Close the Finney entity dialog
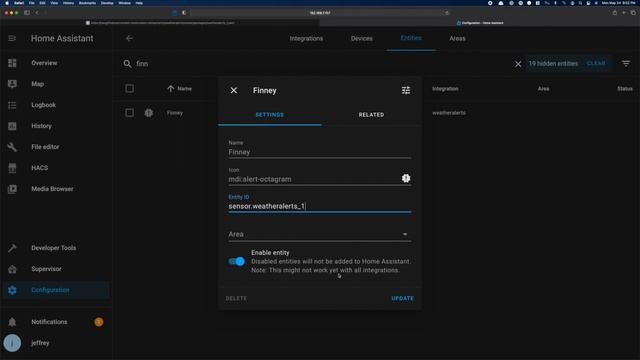The image size is (640, 360). [234, 90]
